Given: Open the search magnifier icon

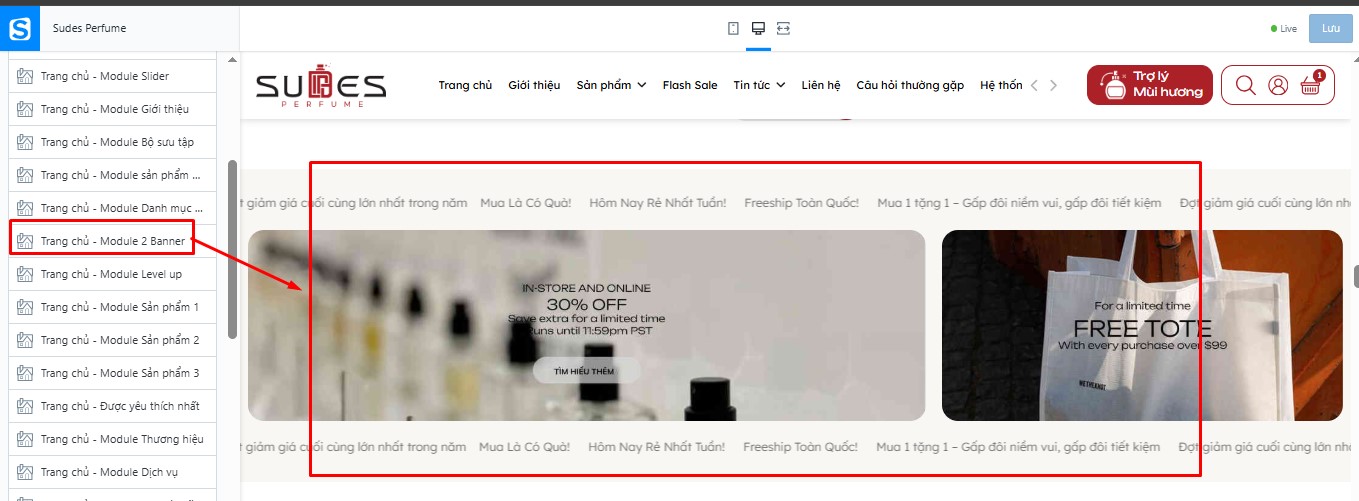Looking at the screenshot, I should pyautogui.click(x=1245, y=85).
